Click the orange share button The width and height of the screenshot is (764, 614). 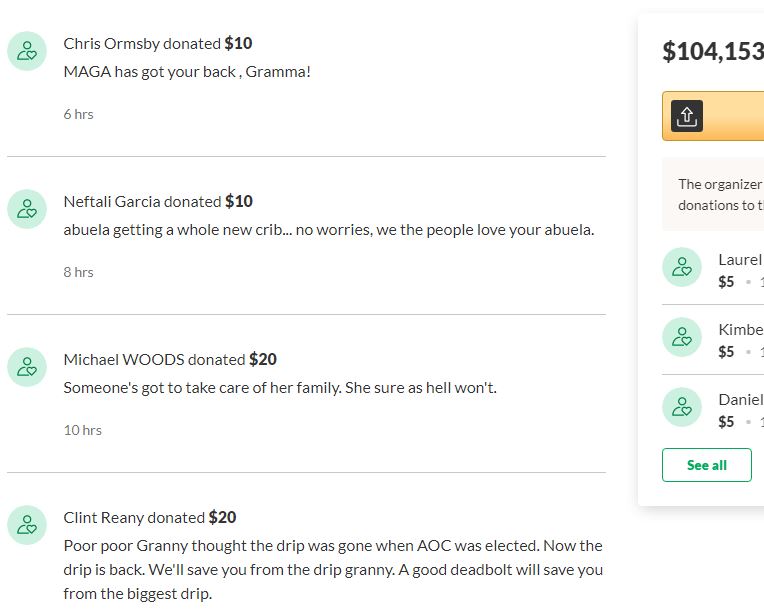point(713,116)
